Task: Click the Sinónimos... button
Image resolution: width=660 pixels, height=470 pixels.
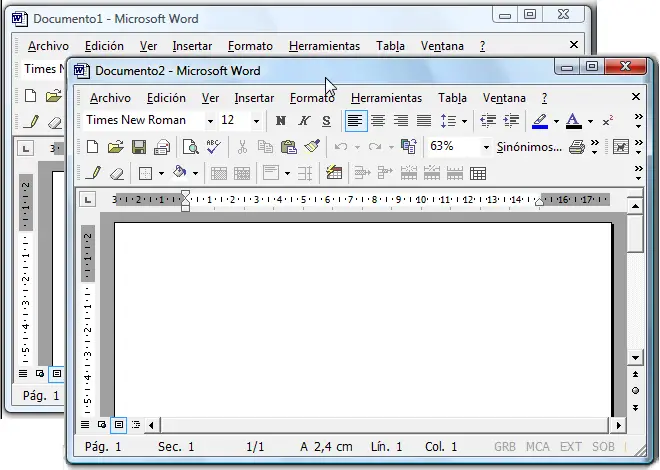Action: [529, 147]
